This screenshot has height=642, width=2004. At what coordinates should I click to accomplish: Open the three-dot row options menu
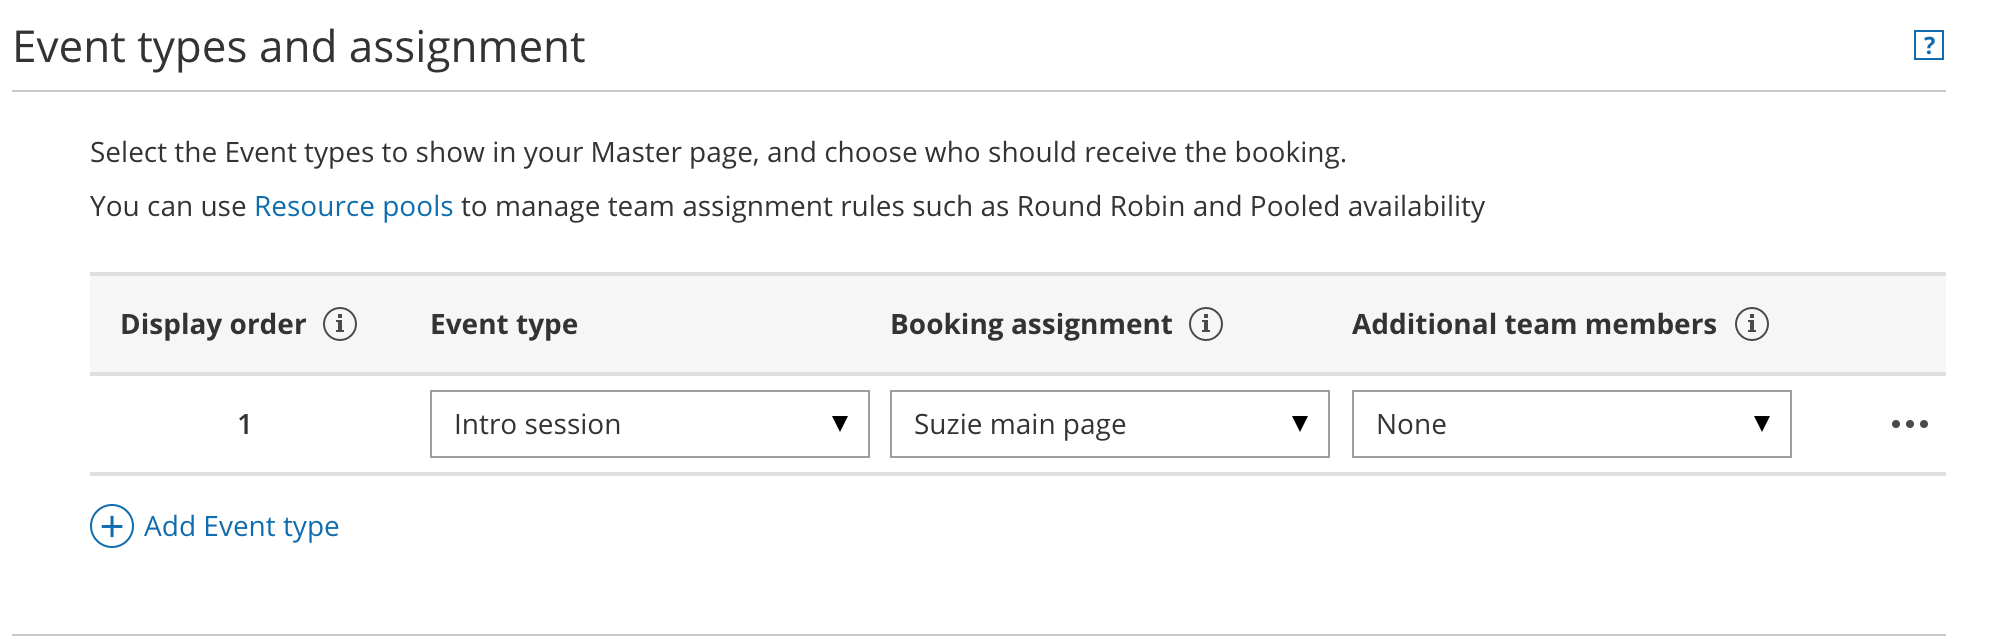pyautogui.click(x=1909, y=424)
